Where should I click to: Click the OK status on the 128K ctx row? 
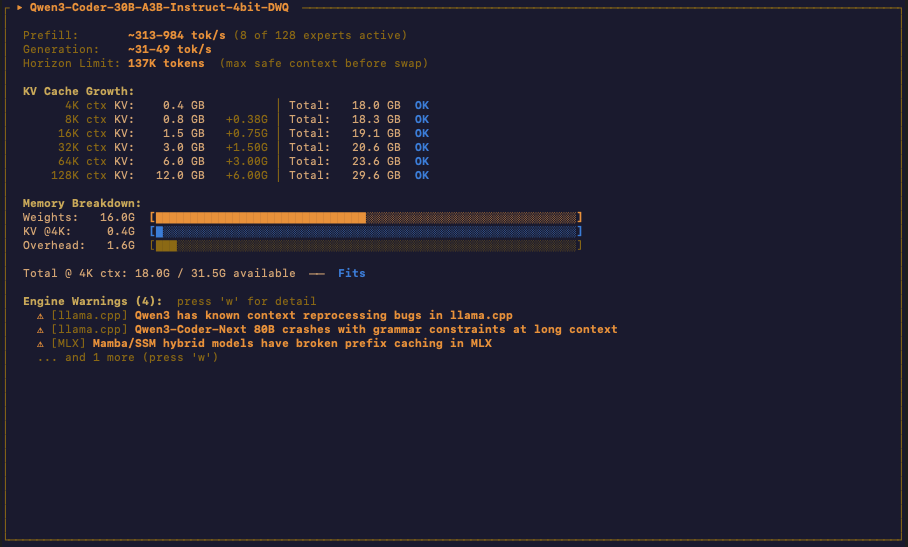point(422,175)
